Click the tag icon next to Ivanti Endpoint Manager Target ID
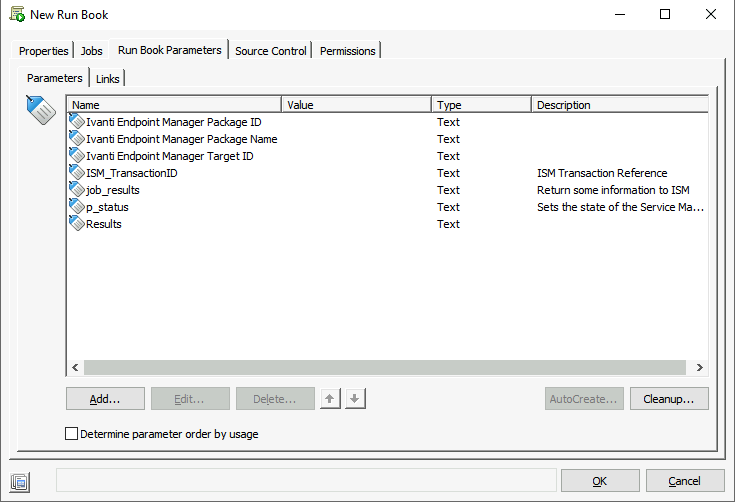The height and width of the screenshot is (502, 736). point(77,155)
